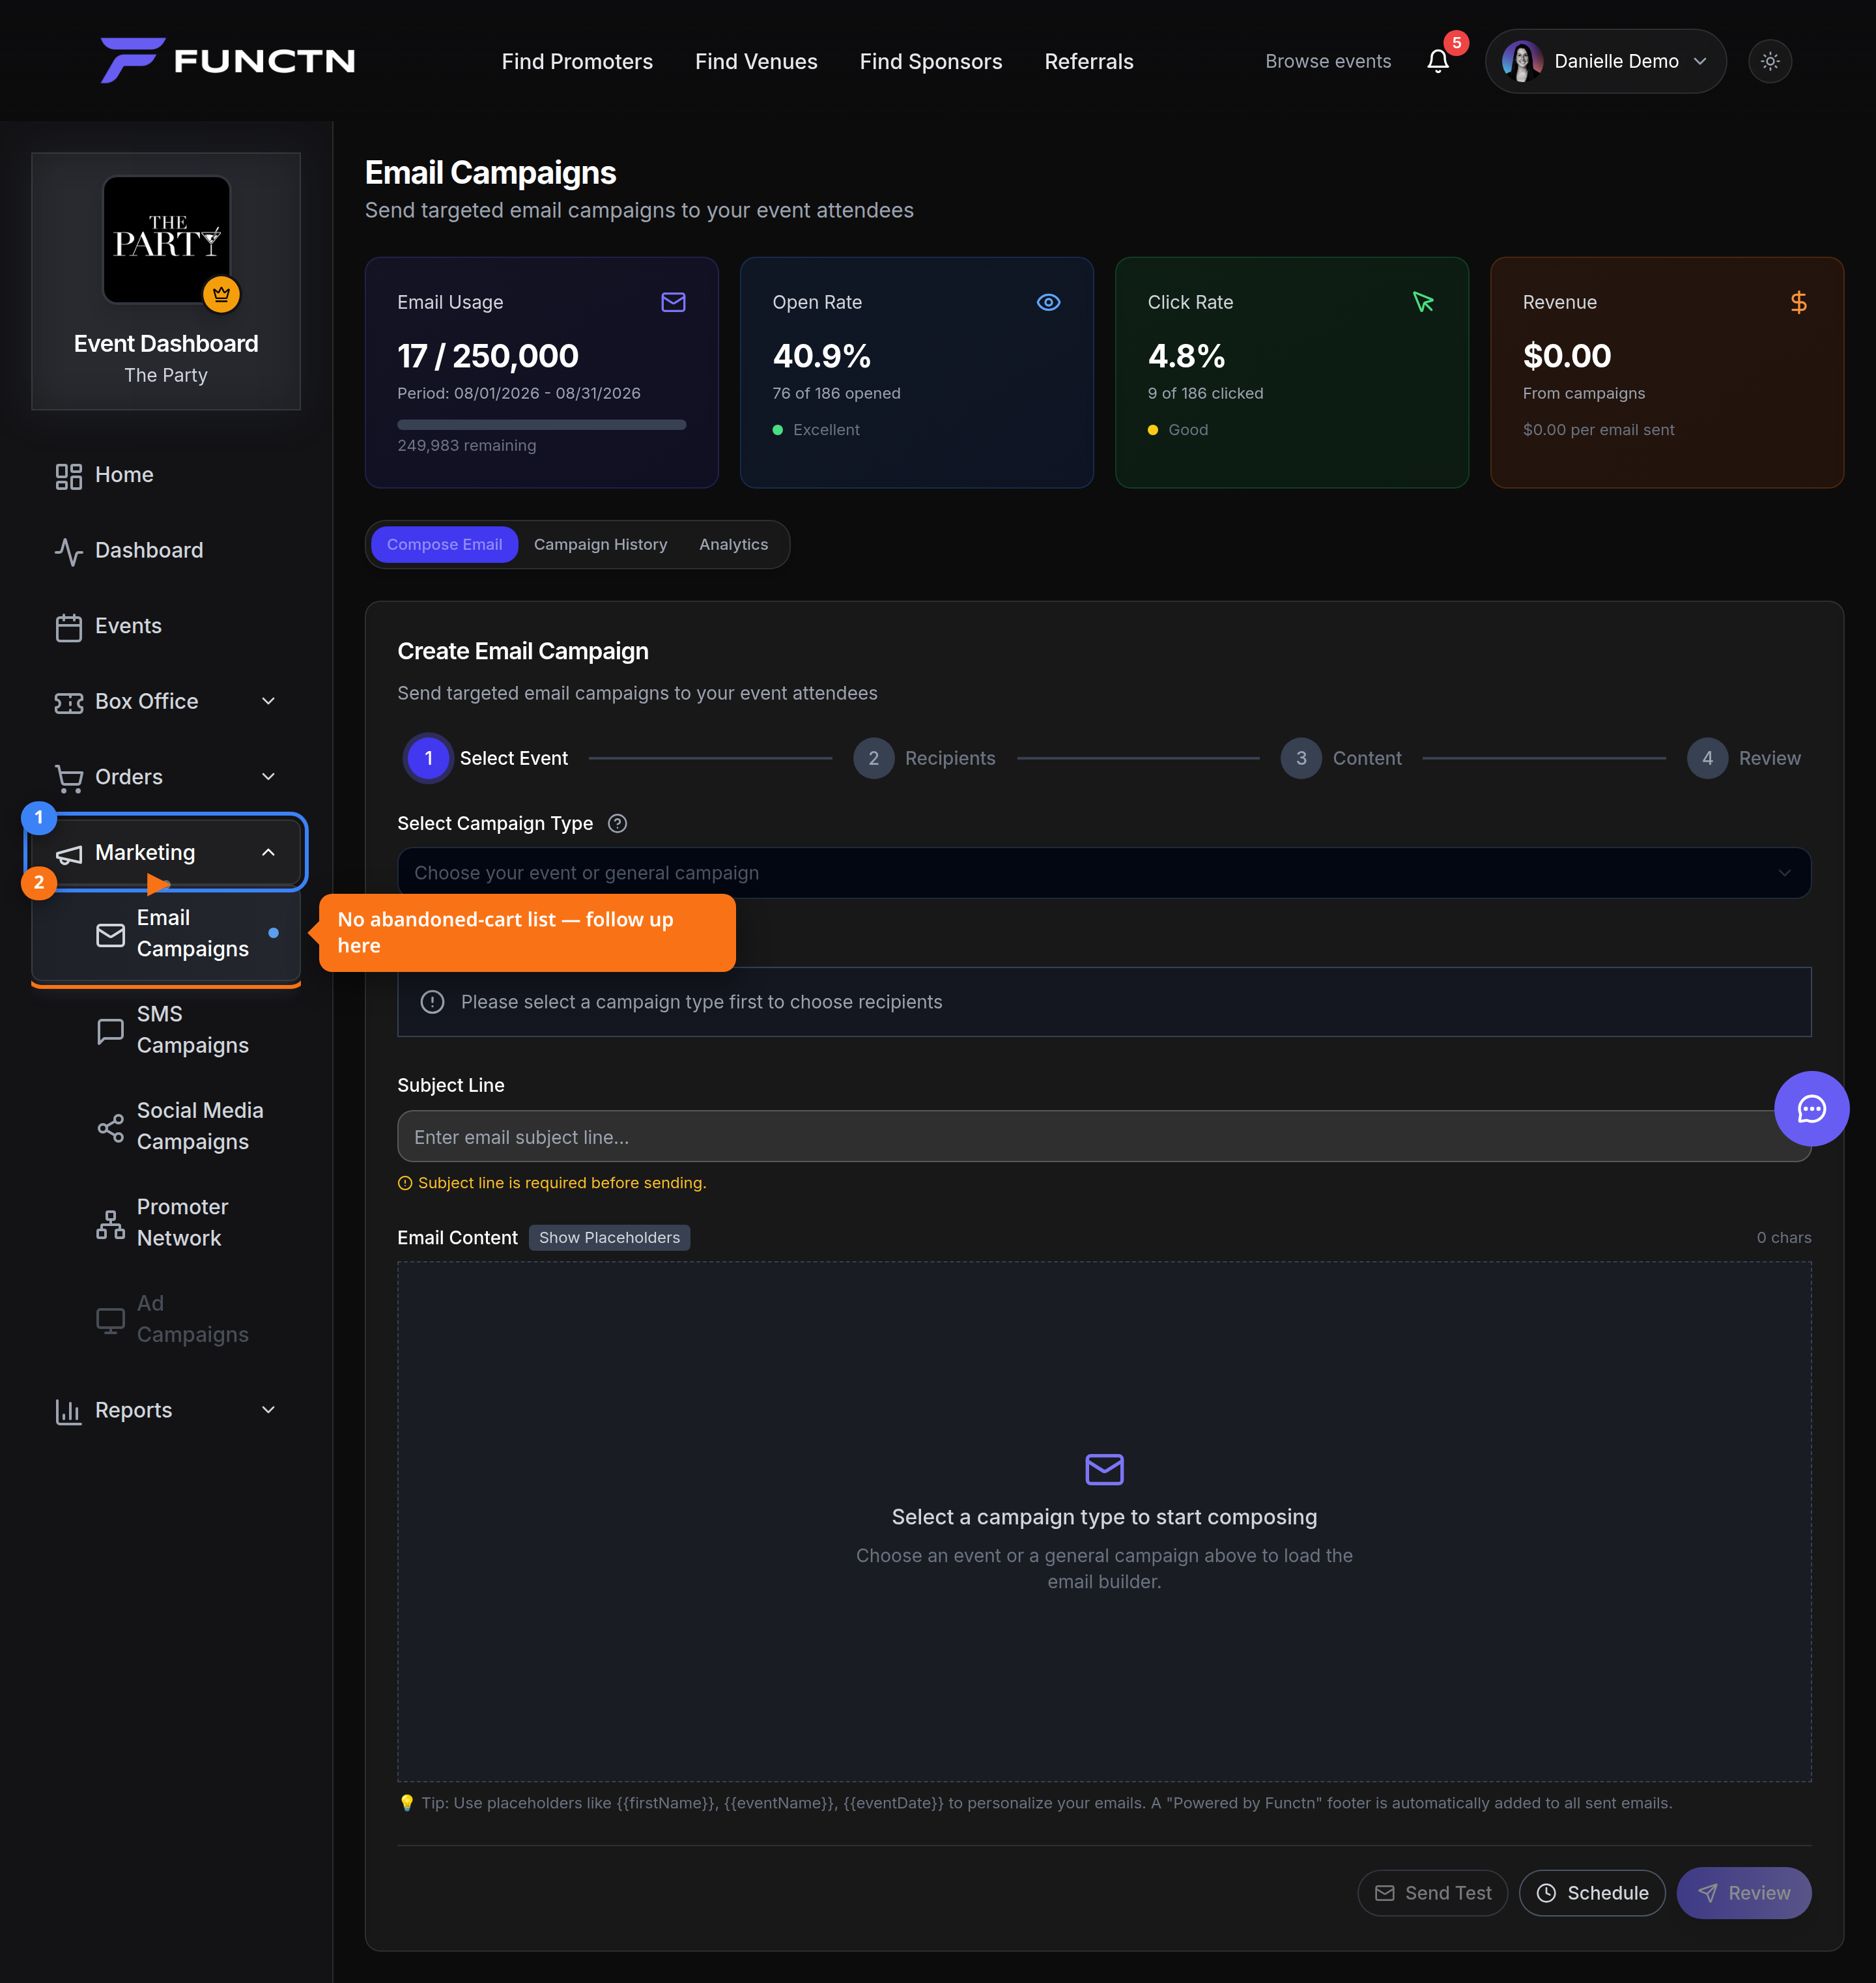Click the "$0.00 per email sent" text
This screenshot has height=1983, width=1876.
[x=1598, y=429]
